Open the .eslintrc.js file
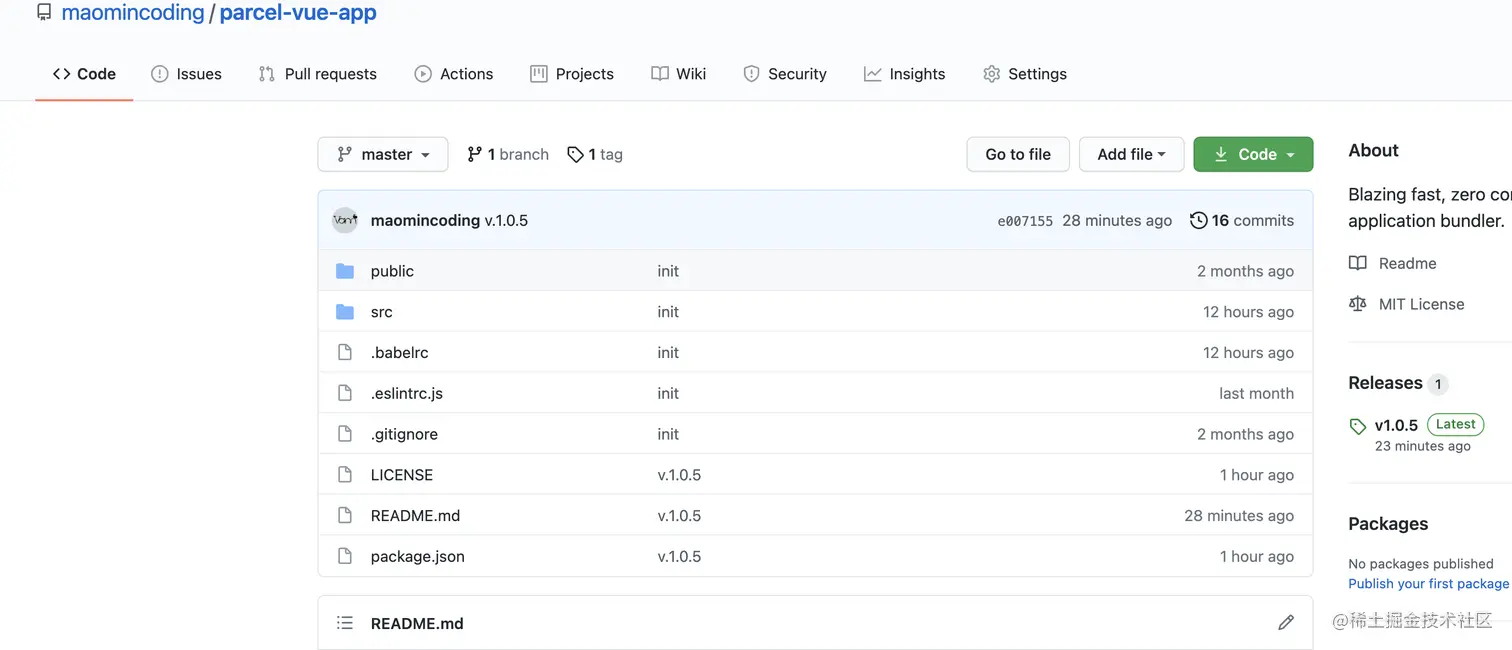The height and width of the screenshot is (650, 1512). (x=406, y=393)
